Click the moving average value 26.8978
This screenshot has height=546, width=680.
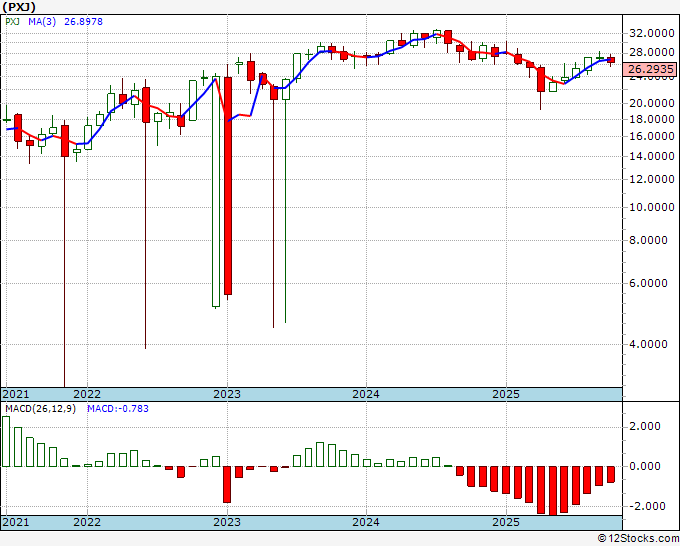pyautogui.click(x=83, y=21)
